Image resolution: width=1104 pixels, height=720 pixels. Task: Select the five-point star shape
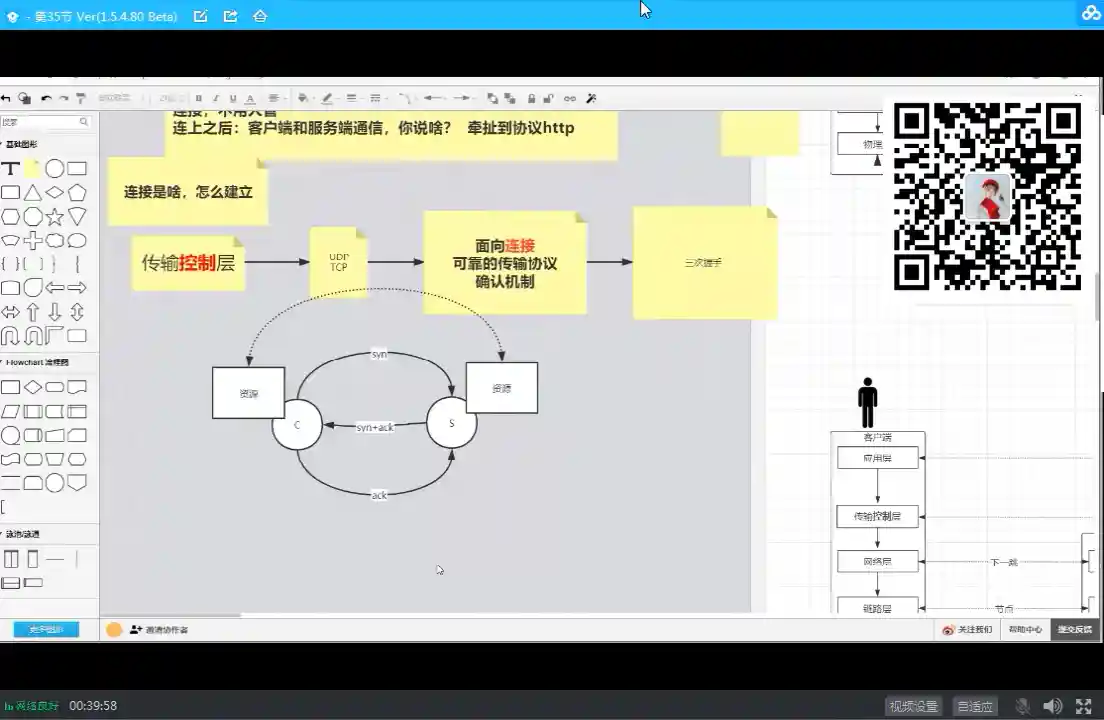tap(54, 217)
